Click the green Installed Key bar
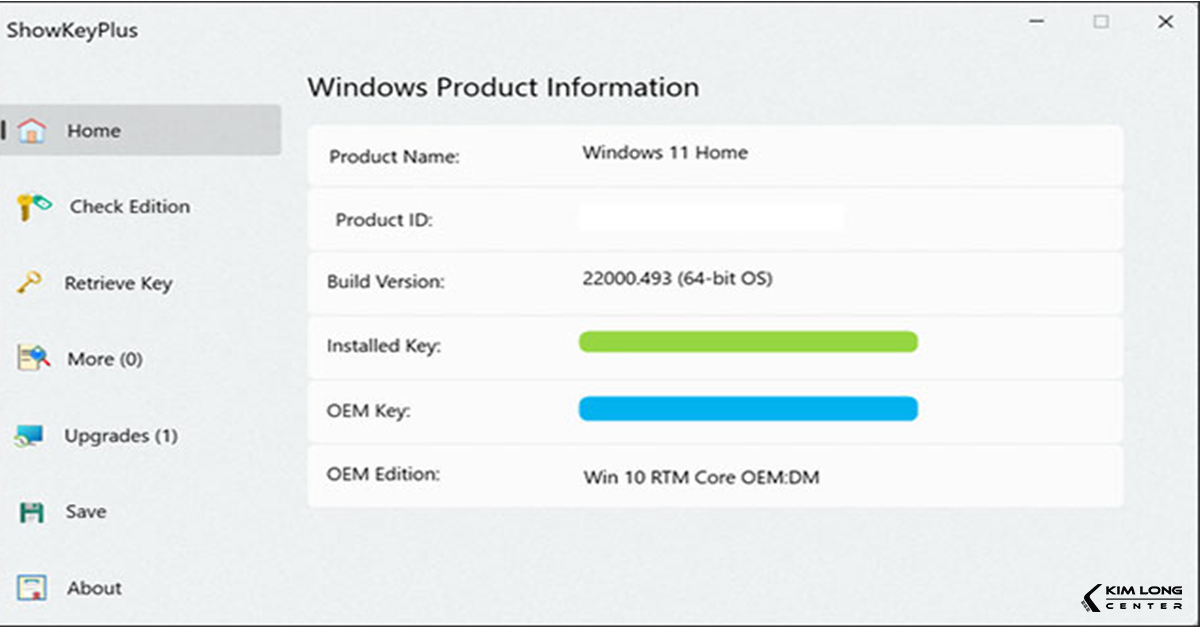 point(747,342)
